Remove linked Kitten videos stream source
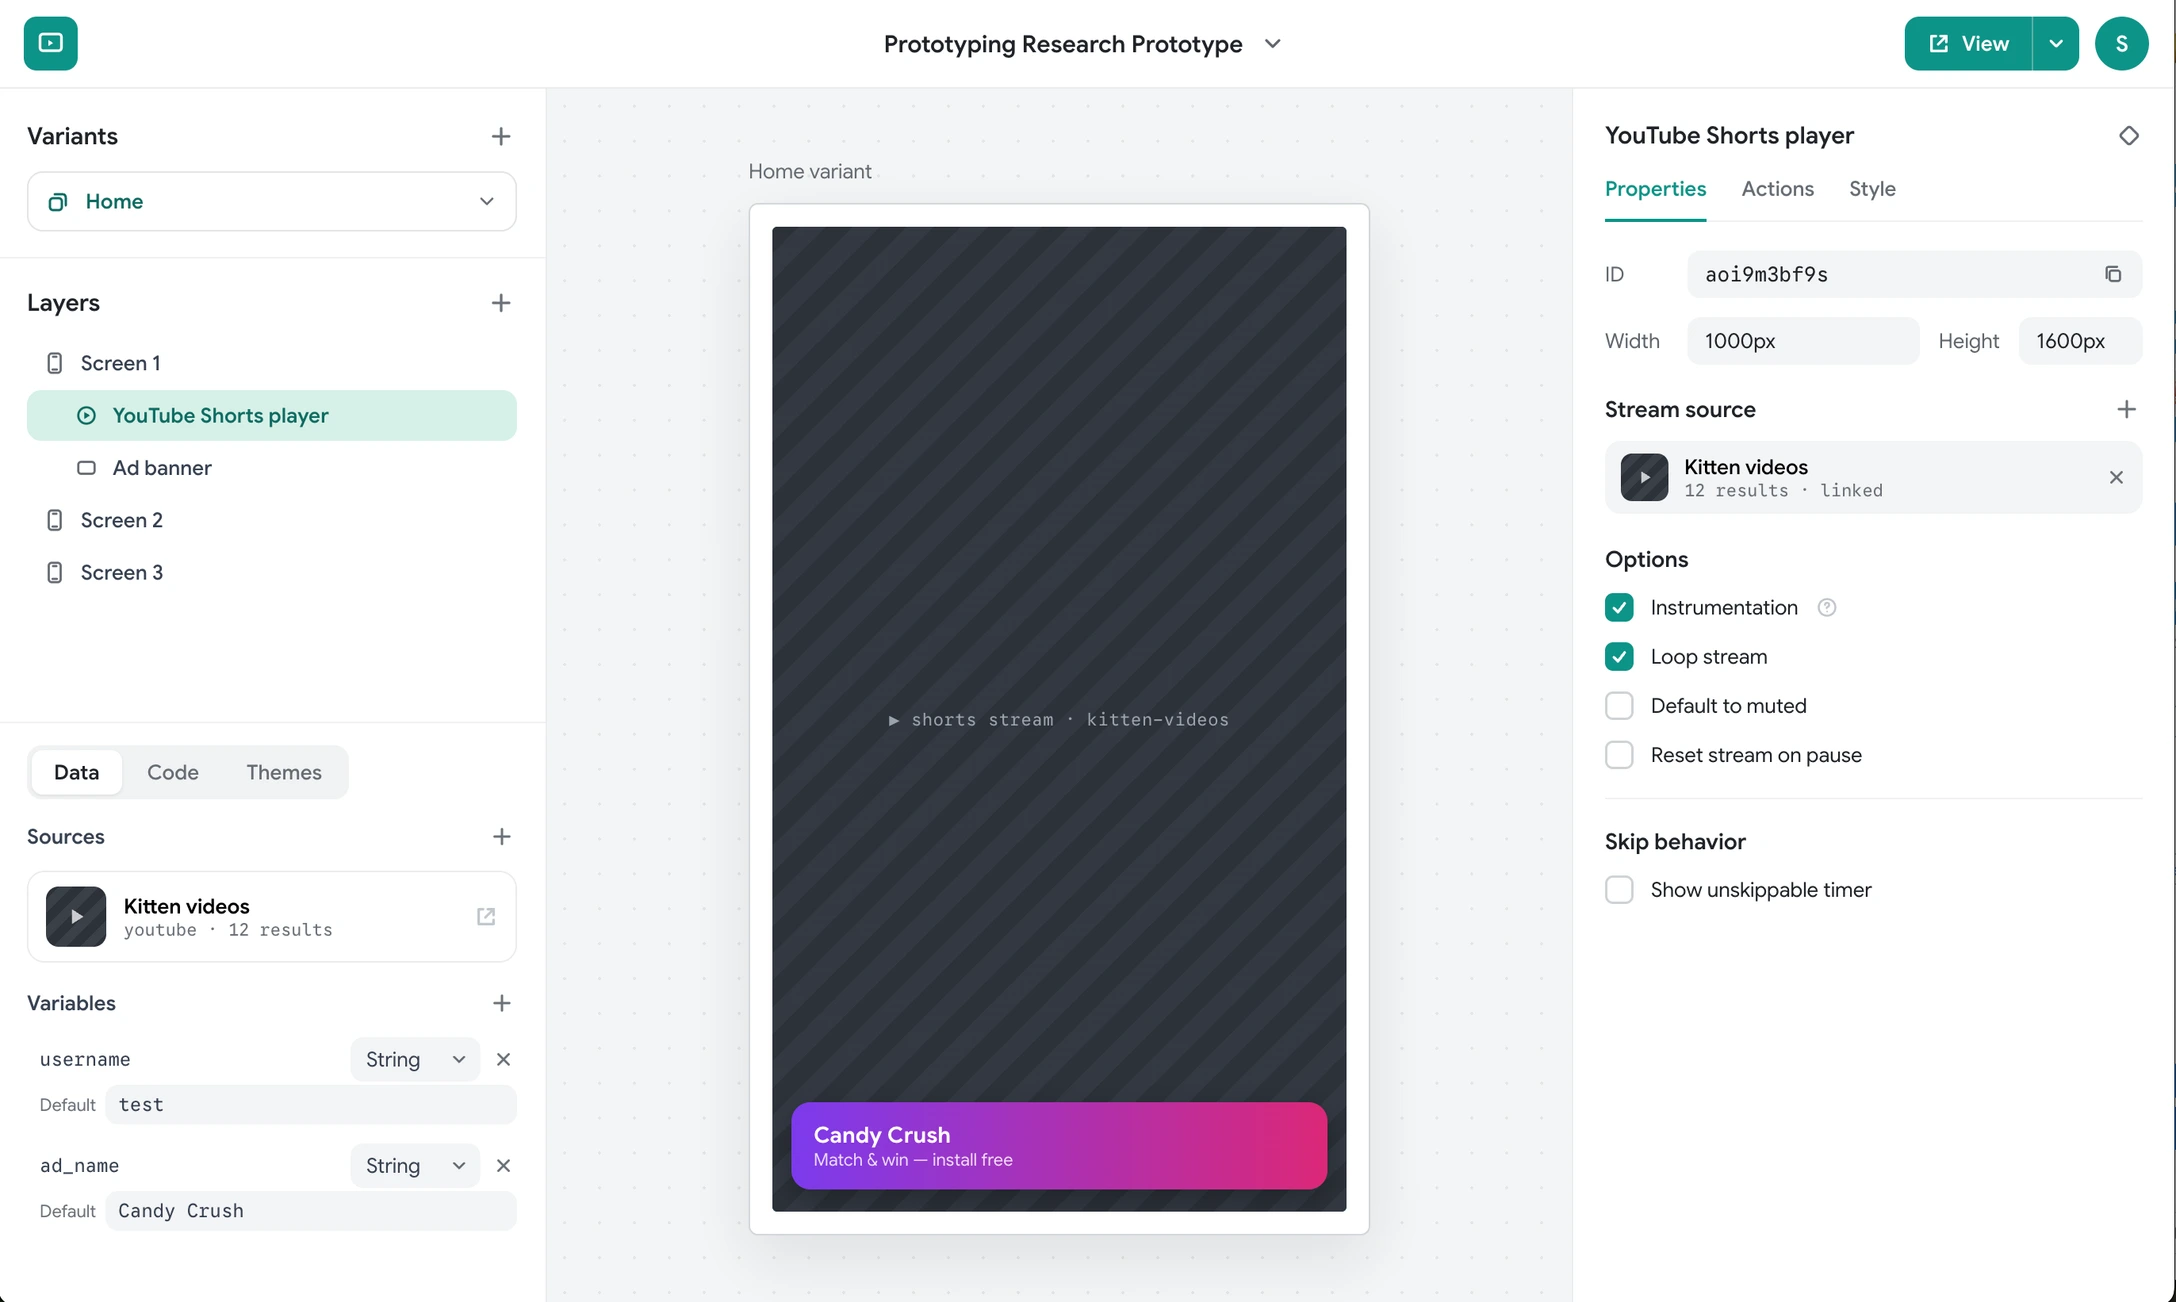Screen dimensions: 2176x1302 click(2116, 478)
